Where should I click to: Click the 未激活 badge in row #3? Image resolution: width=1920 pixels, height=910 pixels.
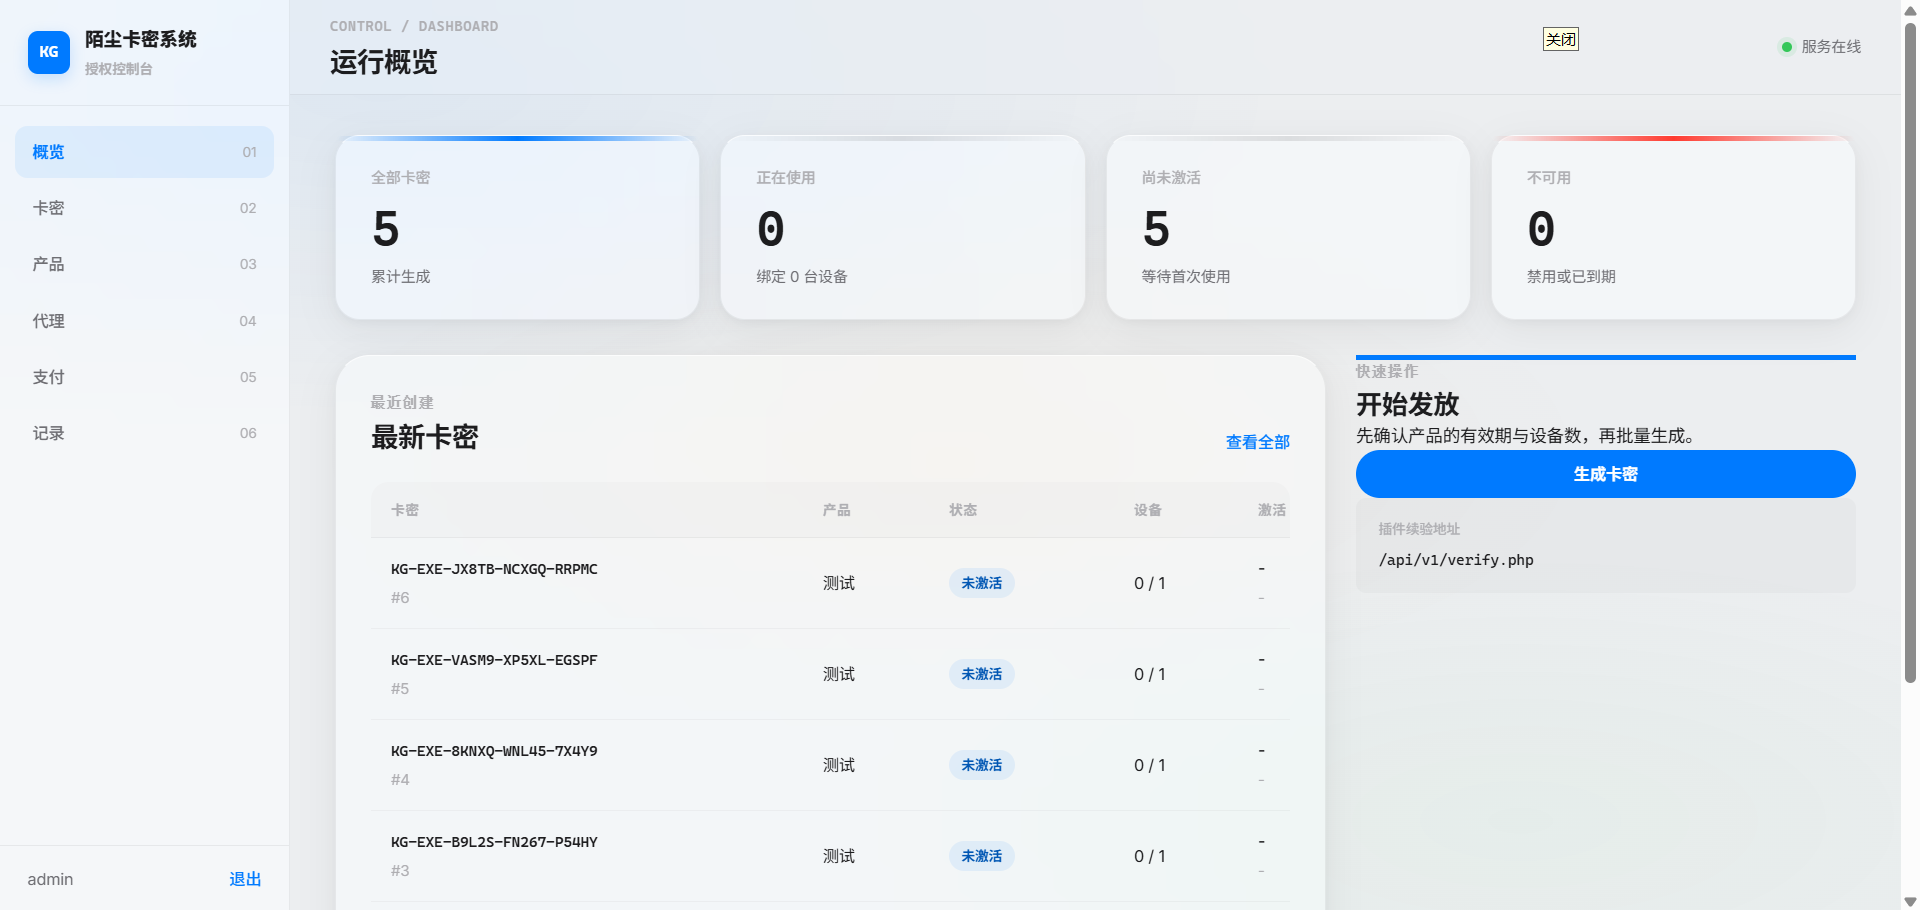point(981,856)
